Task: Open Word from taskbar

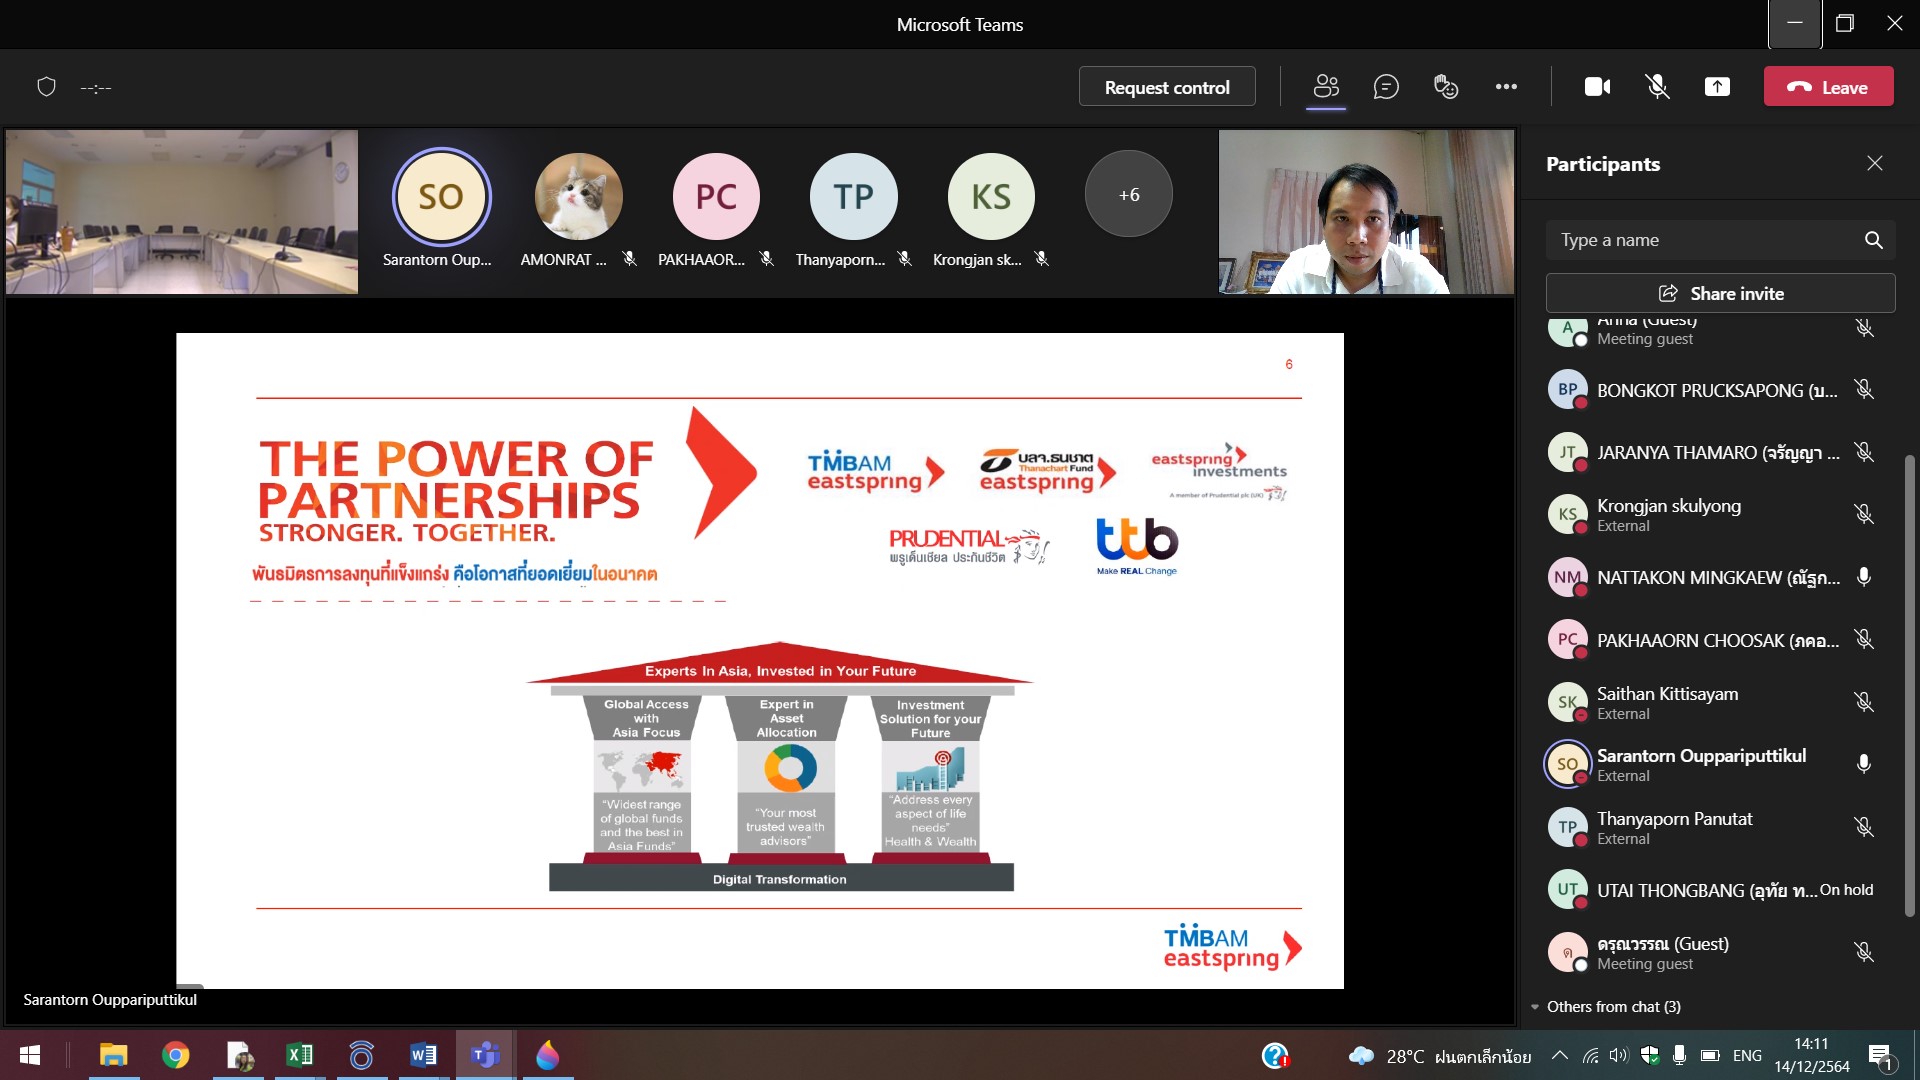Action: click(x=423, y=1055)
